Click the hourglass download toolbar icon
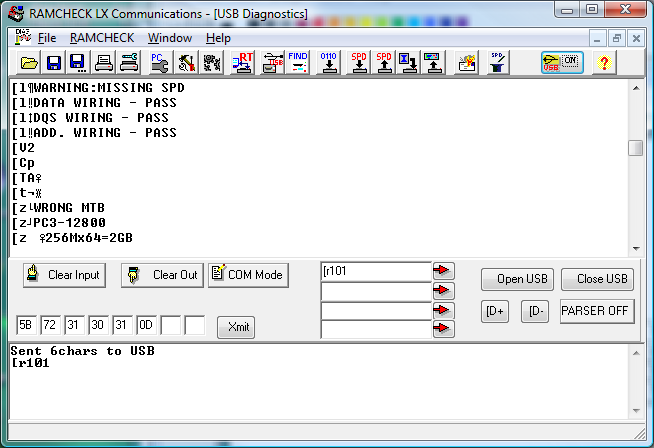 point(408,63)
